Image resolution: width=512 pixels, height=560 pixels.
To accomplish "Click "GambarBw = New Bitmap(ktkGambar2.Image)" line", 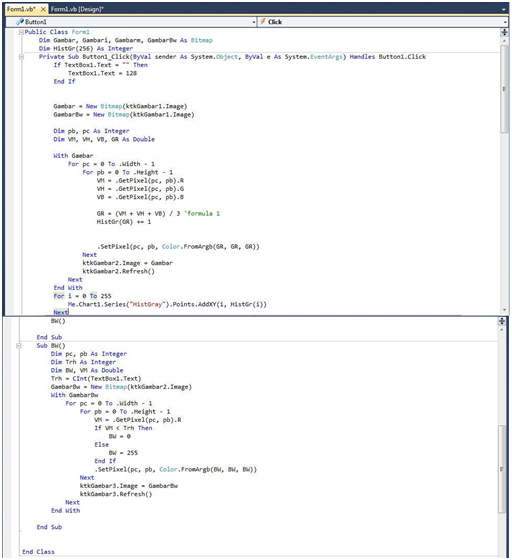I will click(x=121, y=387).
